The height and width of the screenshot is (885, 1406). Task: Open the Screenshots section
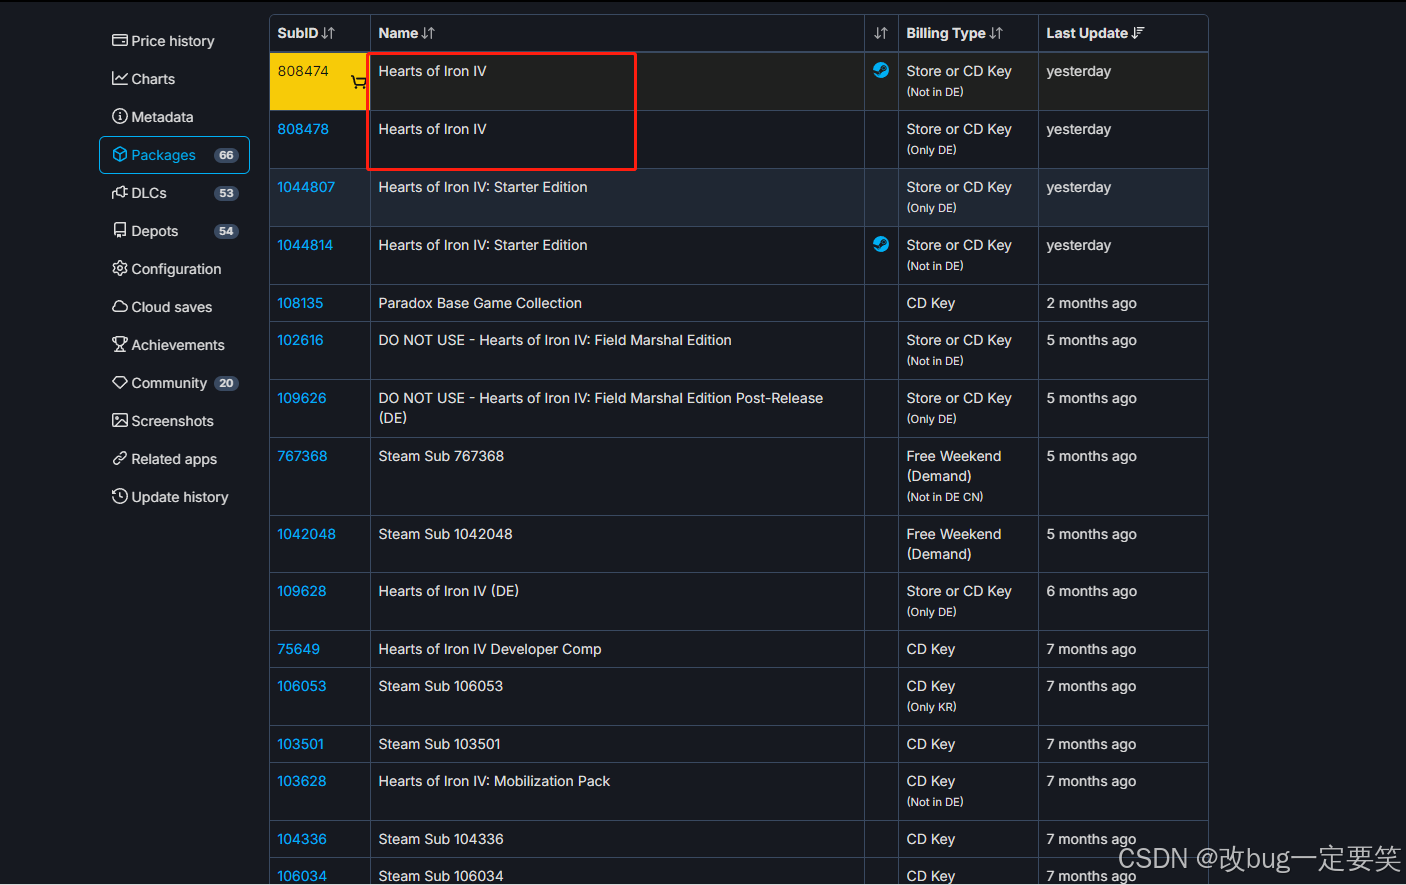pyautogui.click(x=163, y=421)
